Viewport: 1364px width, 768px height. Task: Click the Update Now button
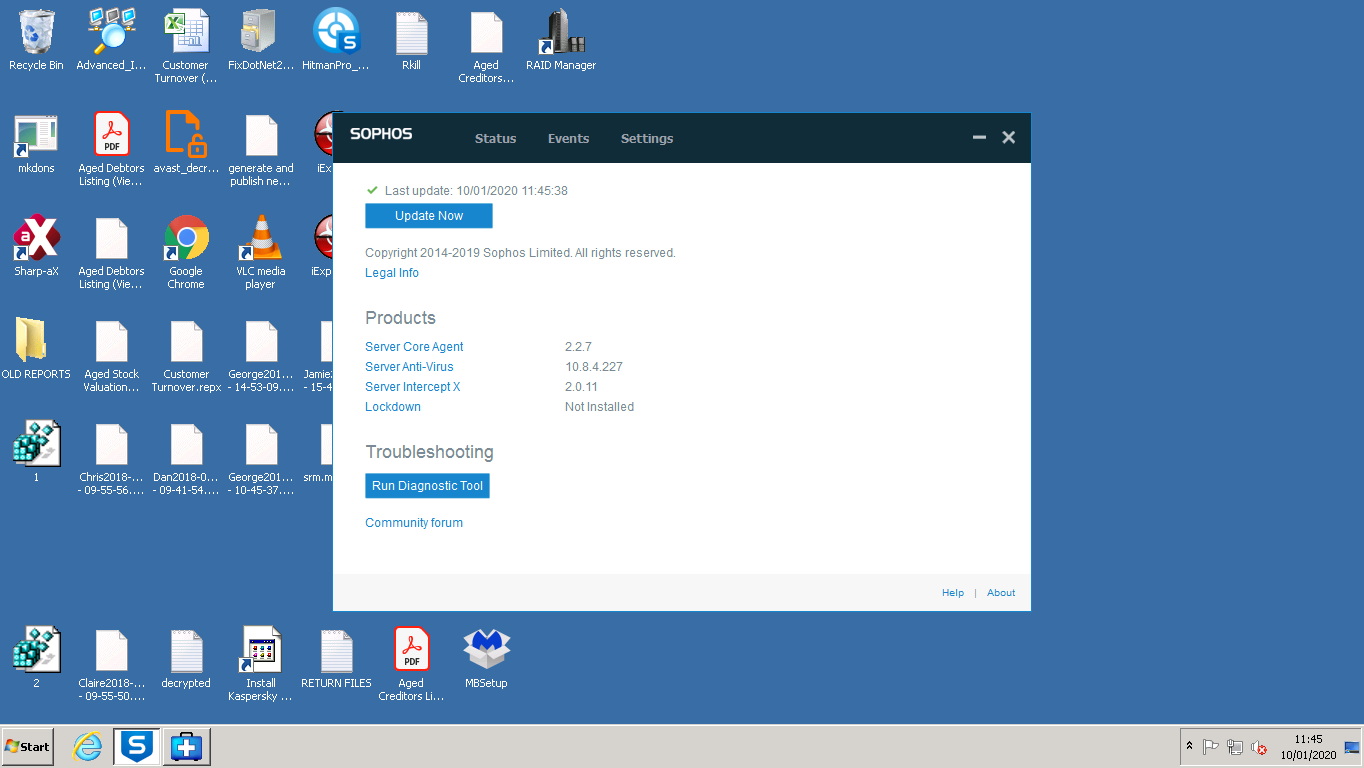(x=429, y=216)
